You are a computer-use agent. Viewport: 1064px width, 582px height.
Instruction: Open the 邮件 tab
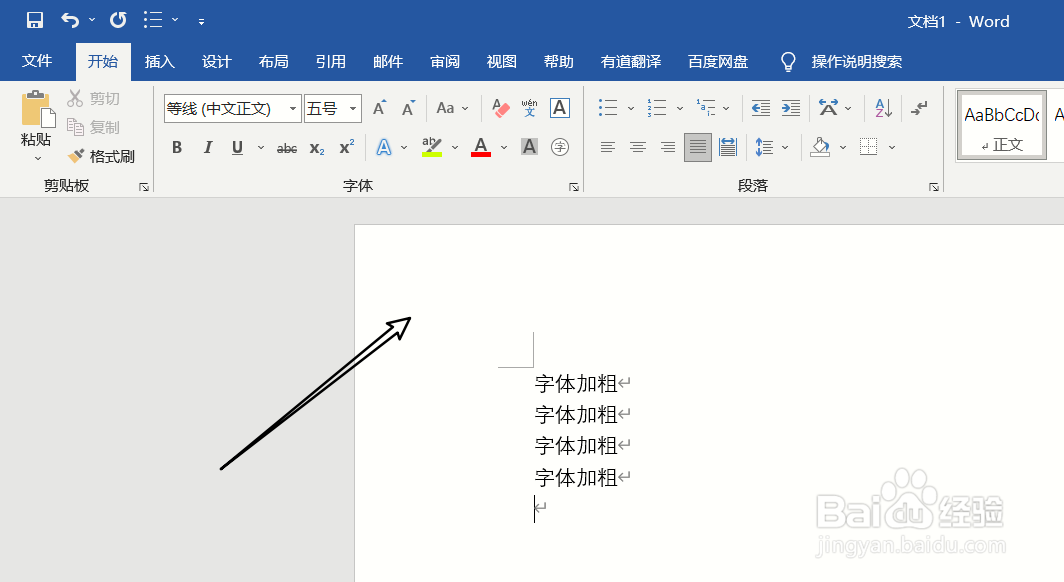pyautogui.click(x=387, y=62)
